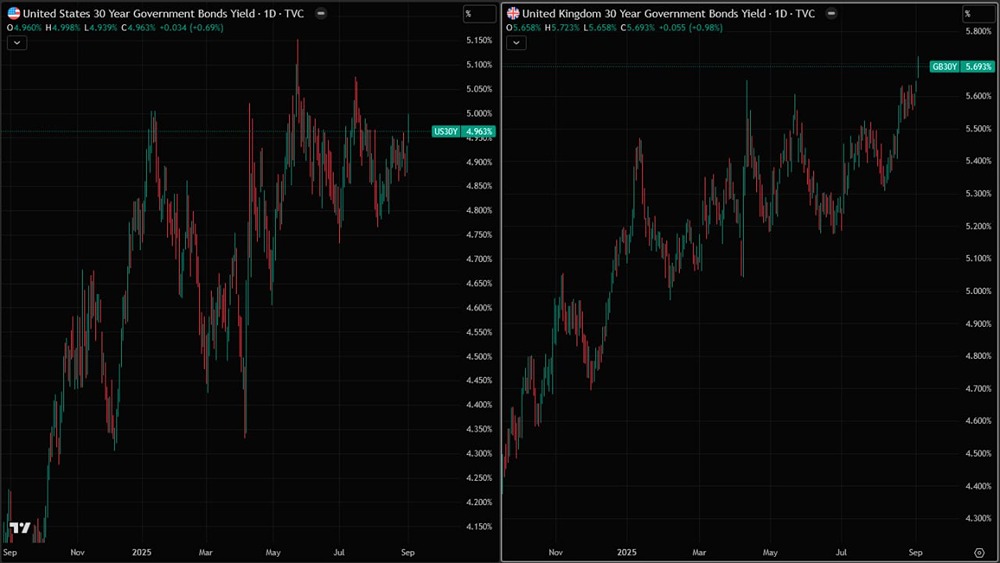Click United States 30 Year Government Bonds Yield title
The width and height of the screenshot is (1000, 563).
[x=139, y=13]
